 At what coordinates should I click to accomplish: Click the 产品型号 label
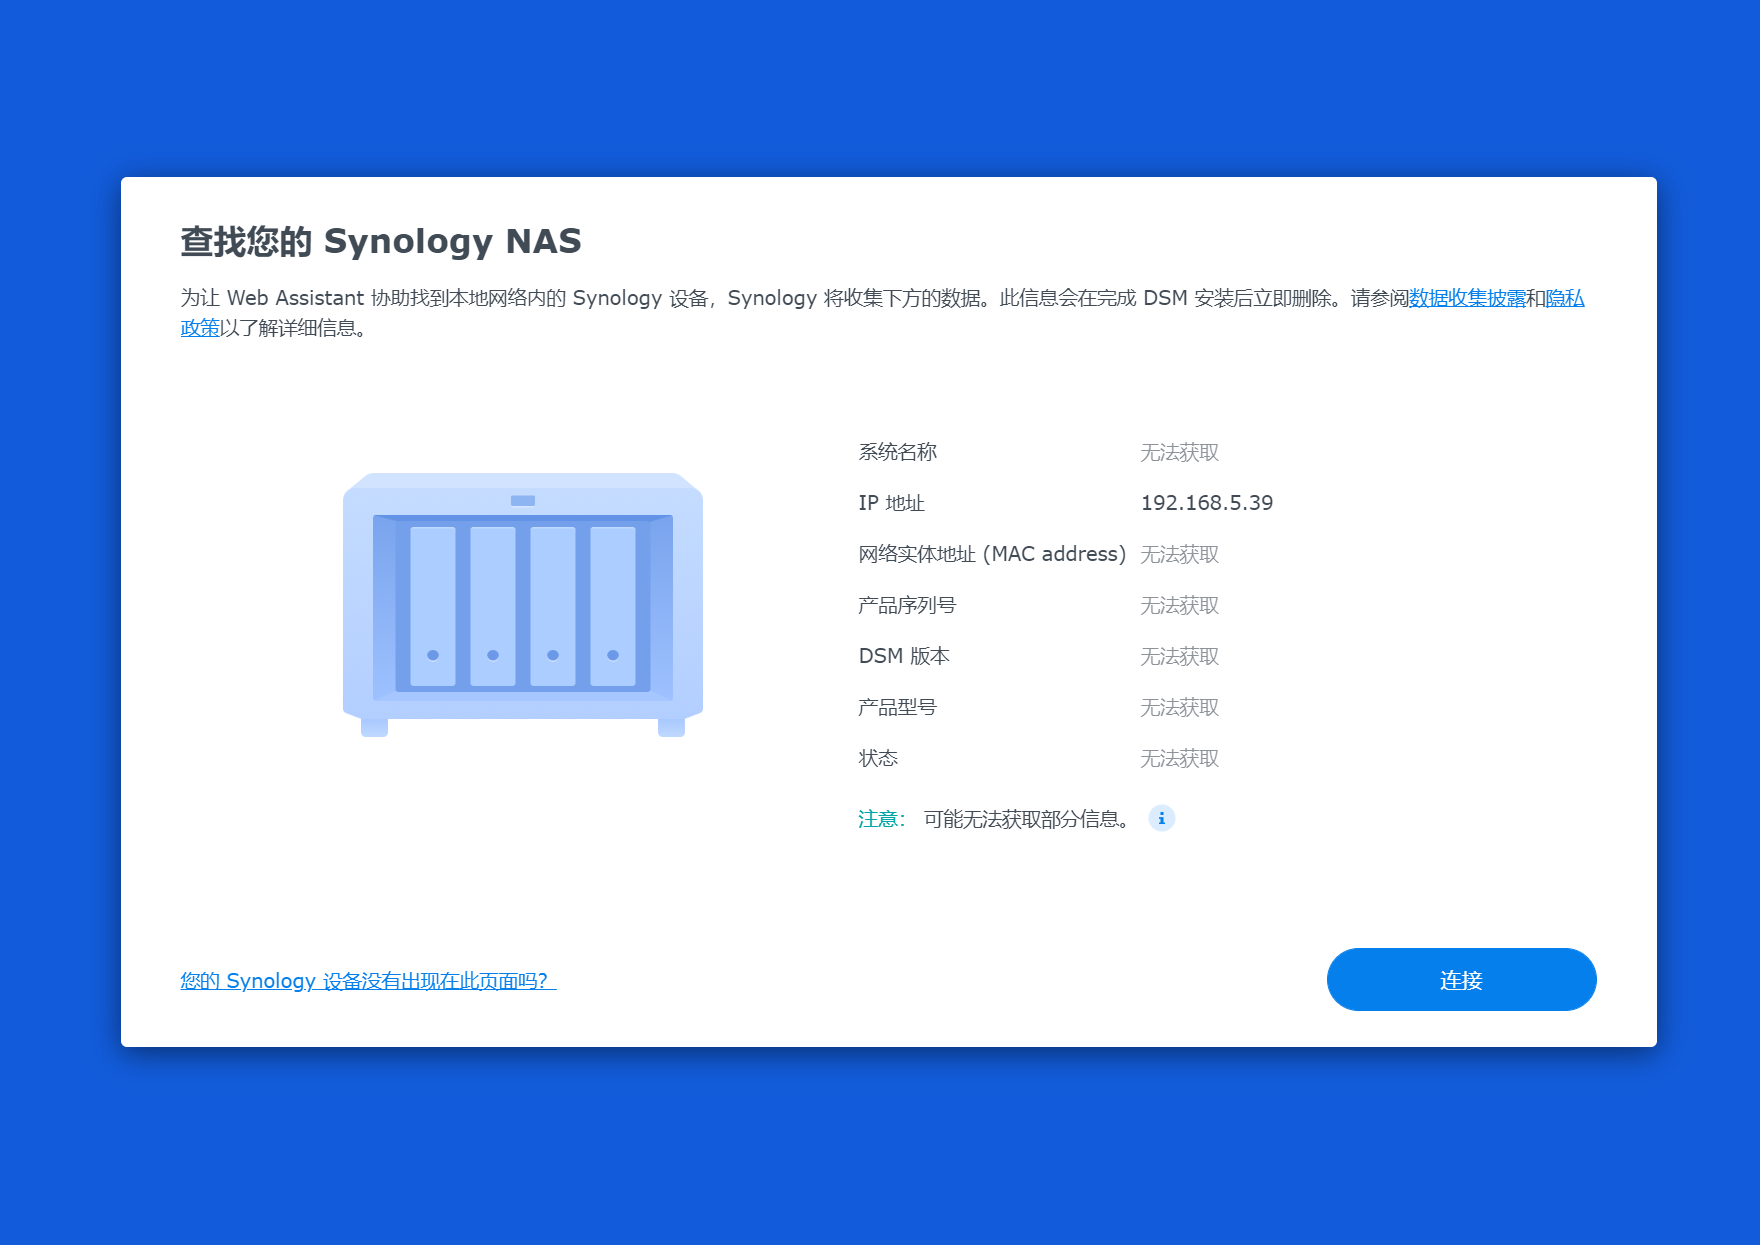(897, 707)
